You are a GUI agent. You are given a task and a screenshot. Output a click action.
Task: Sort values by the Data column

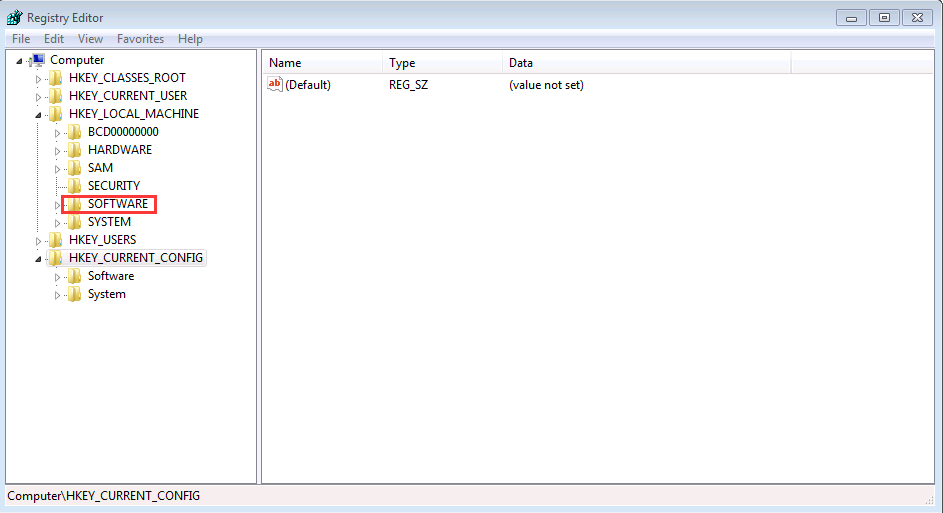pyautogui.click(x=647, y=63)
